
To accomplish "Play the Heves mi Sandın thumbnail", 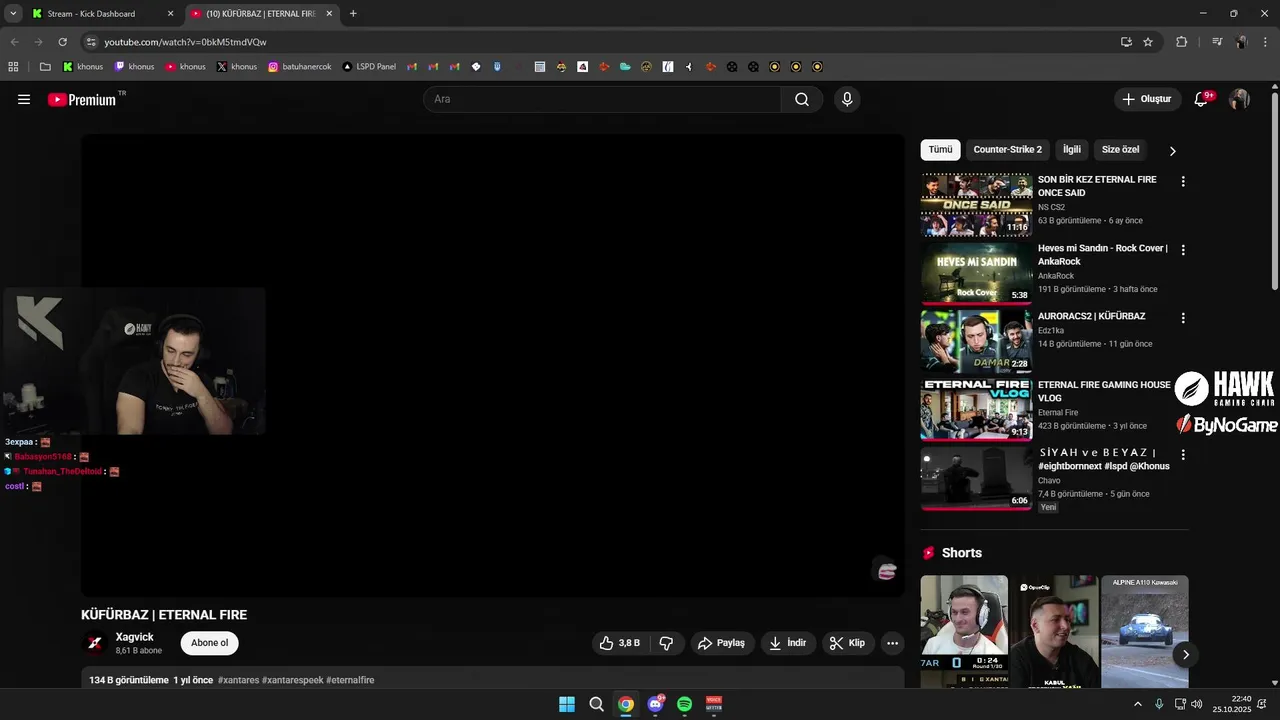I will [976, 273].
